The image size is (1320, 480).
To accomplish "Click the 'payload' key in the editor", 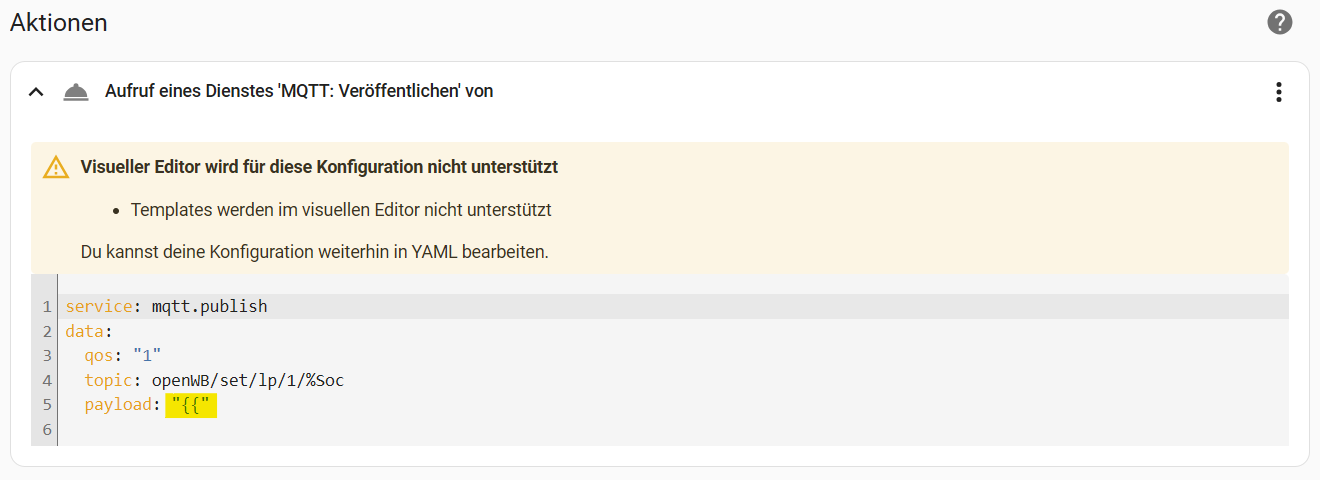I will (120, 405).
